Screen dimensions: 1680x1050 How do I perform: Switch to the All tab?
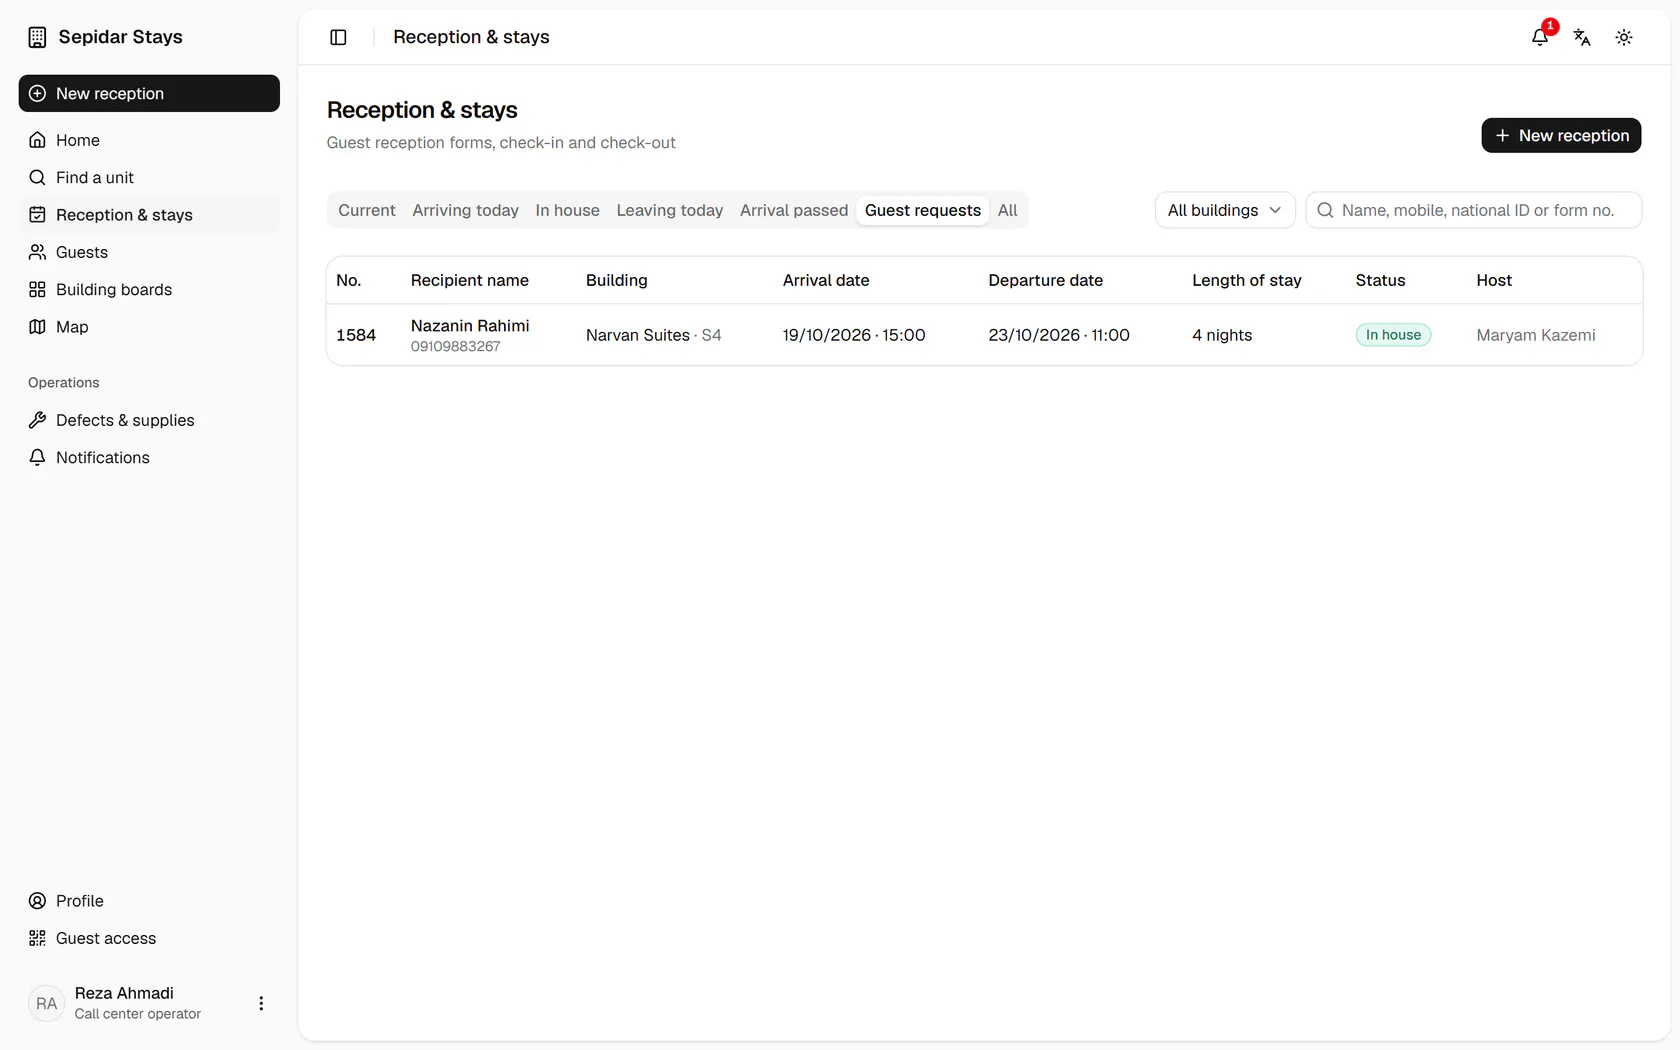(1007, 210)
